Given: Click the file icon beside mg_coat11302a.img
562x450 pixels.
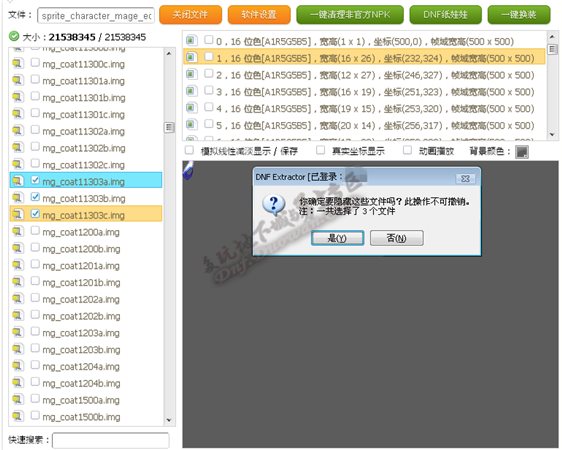Looking at the screenshot, I should [x=18, y=131].
